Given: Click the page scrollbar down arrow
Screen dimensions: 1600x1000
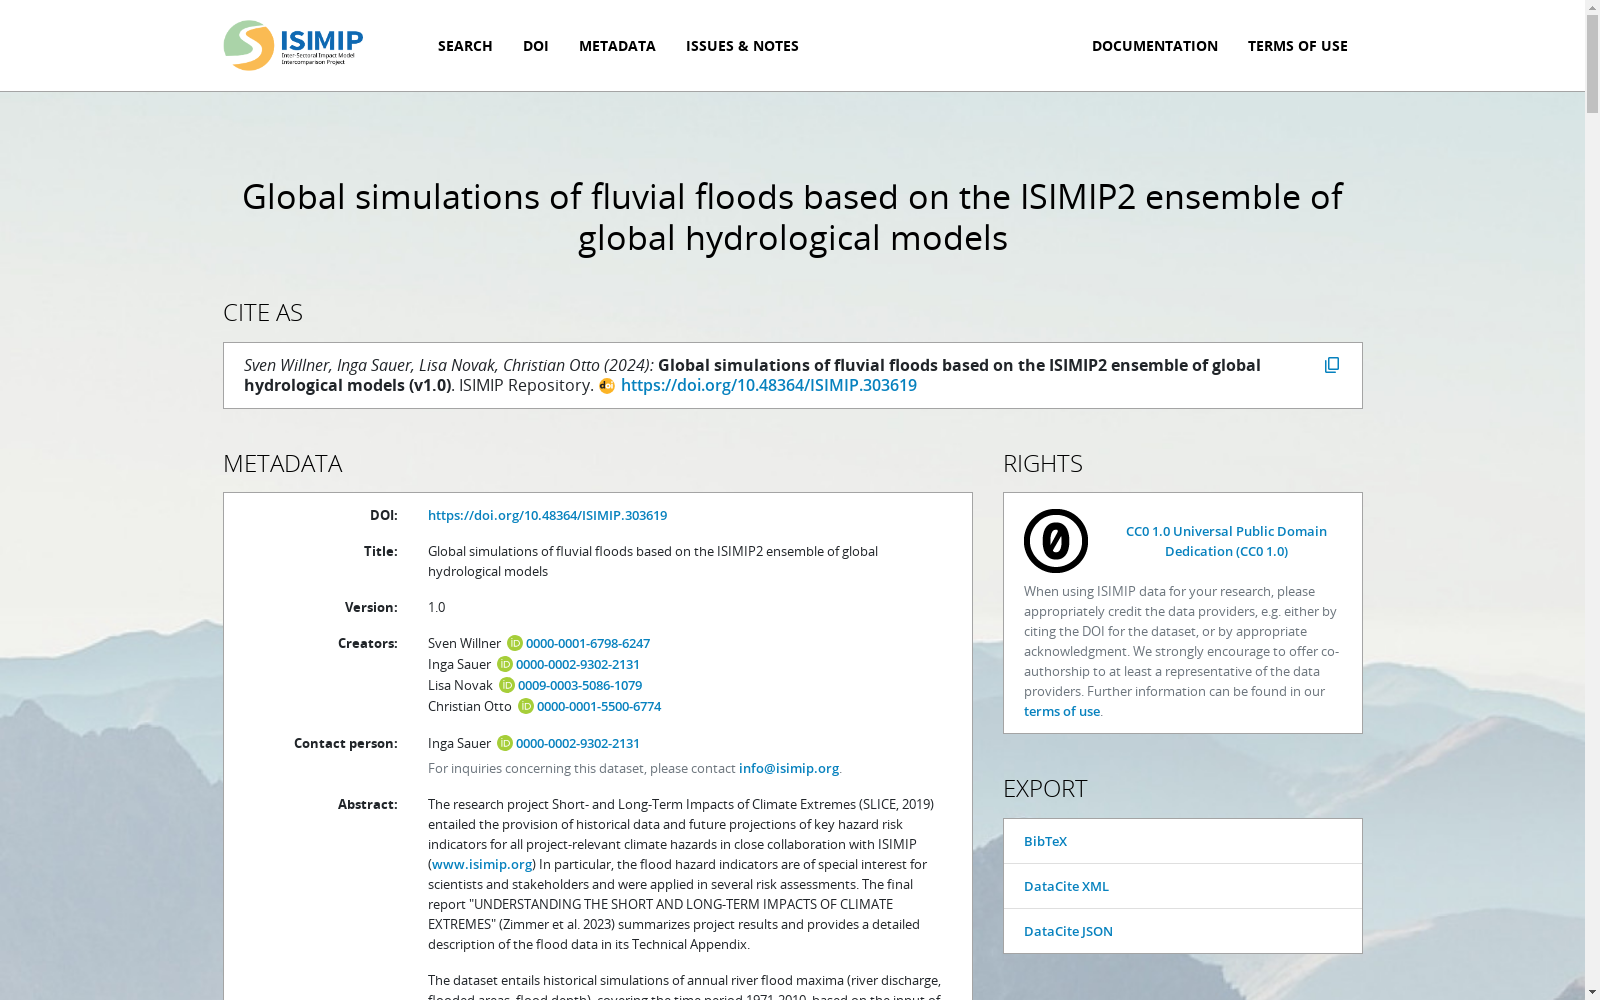Looking at the screenshot, I should point(1592,992).
